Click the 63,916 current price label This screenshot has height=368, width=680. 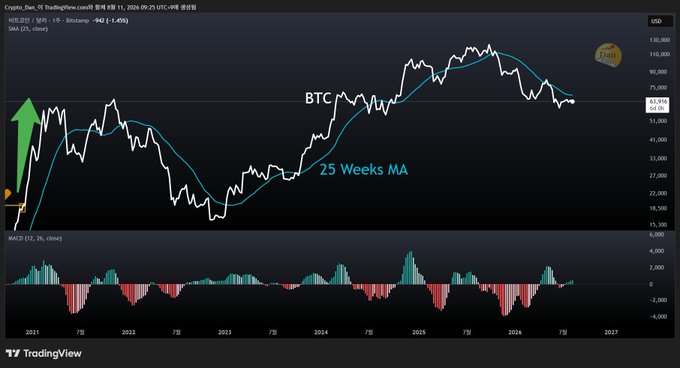tap(657, 104)
